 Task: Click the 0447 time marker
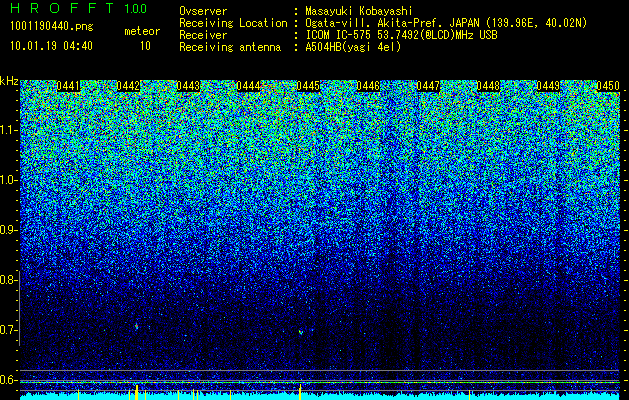point(428,86)
